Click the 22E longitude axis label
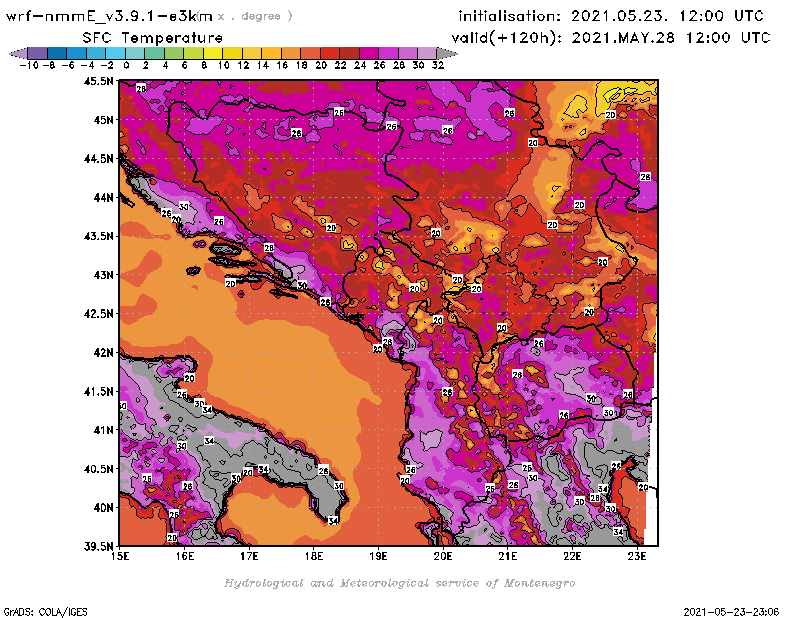The width and height of the screenshot is (800, 618). pyautogui.click(x=572, y=556)
